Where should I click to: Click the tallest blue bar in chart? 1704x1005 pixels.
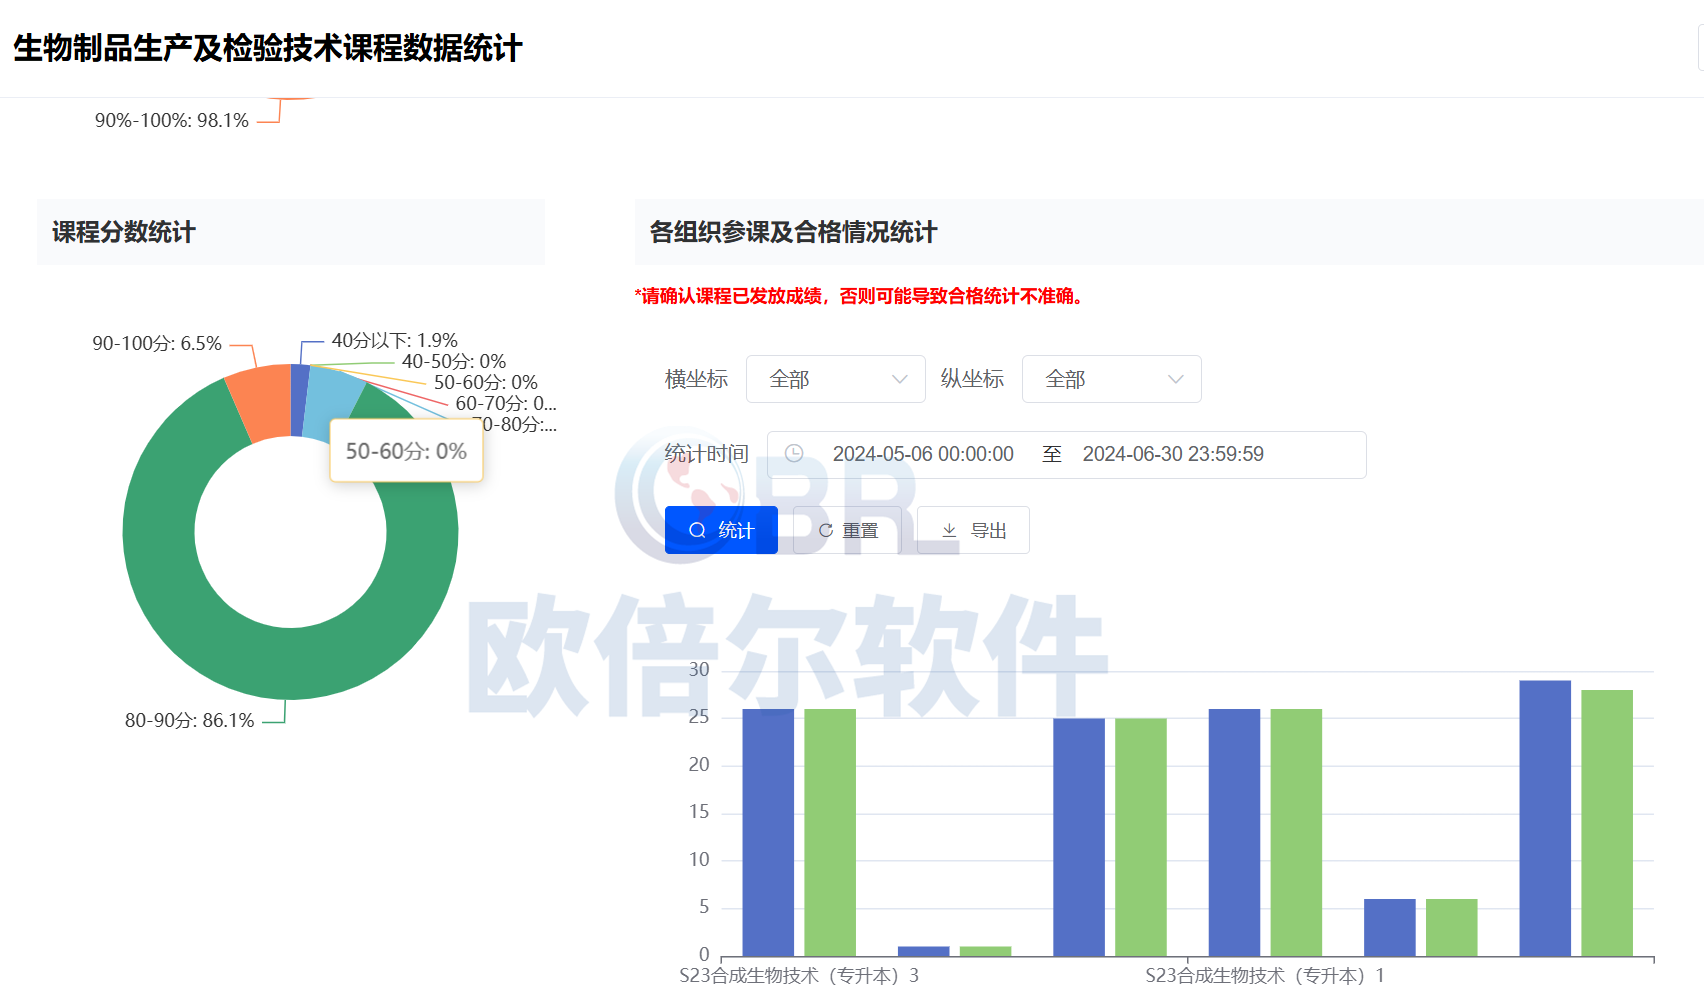(x=1544, y=818)
